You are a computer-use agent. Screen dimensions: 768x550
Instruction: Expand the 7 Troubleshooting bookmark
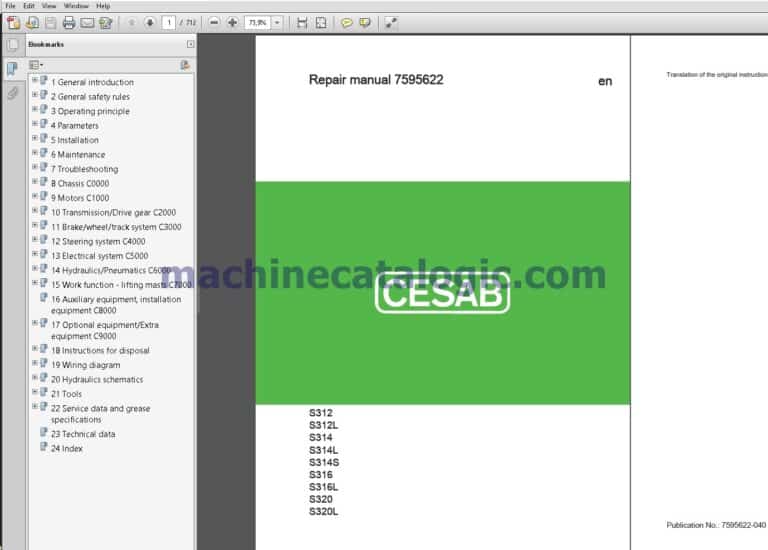[35, 167]
